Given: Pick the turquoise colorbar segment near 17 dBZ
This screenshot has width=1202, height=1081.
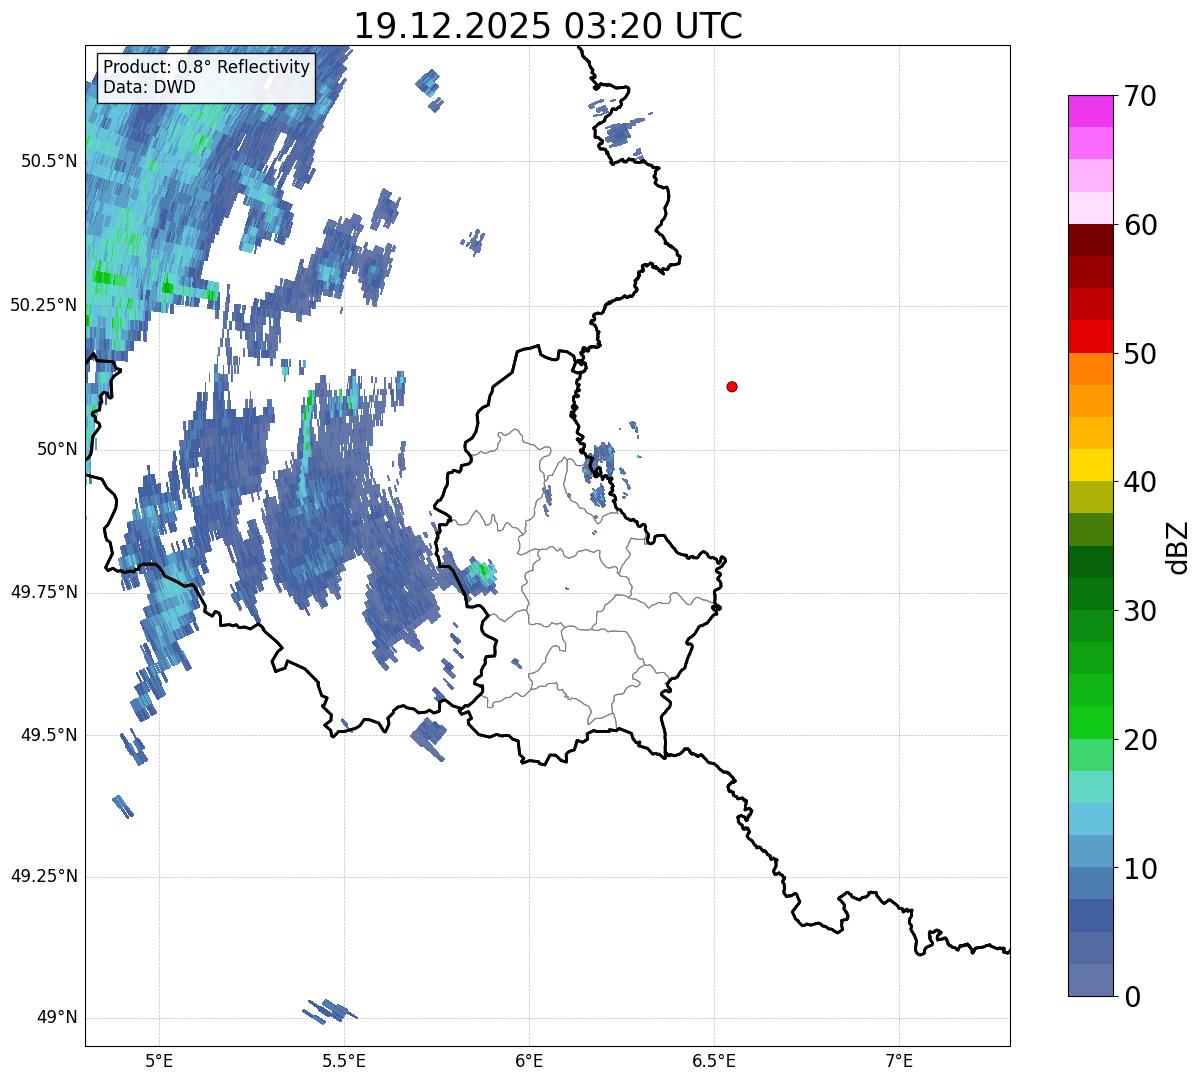Looking at the screenshot, I should (1090, 787).
